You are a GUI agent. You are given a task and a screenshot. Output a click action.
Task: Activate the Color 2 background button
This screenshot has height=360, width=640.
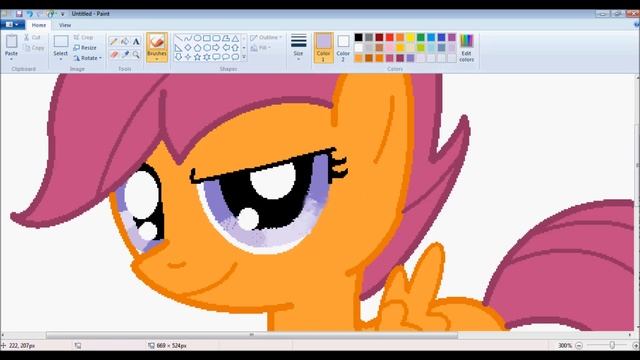(343, 48)
